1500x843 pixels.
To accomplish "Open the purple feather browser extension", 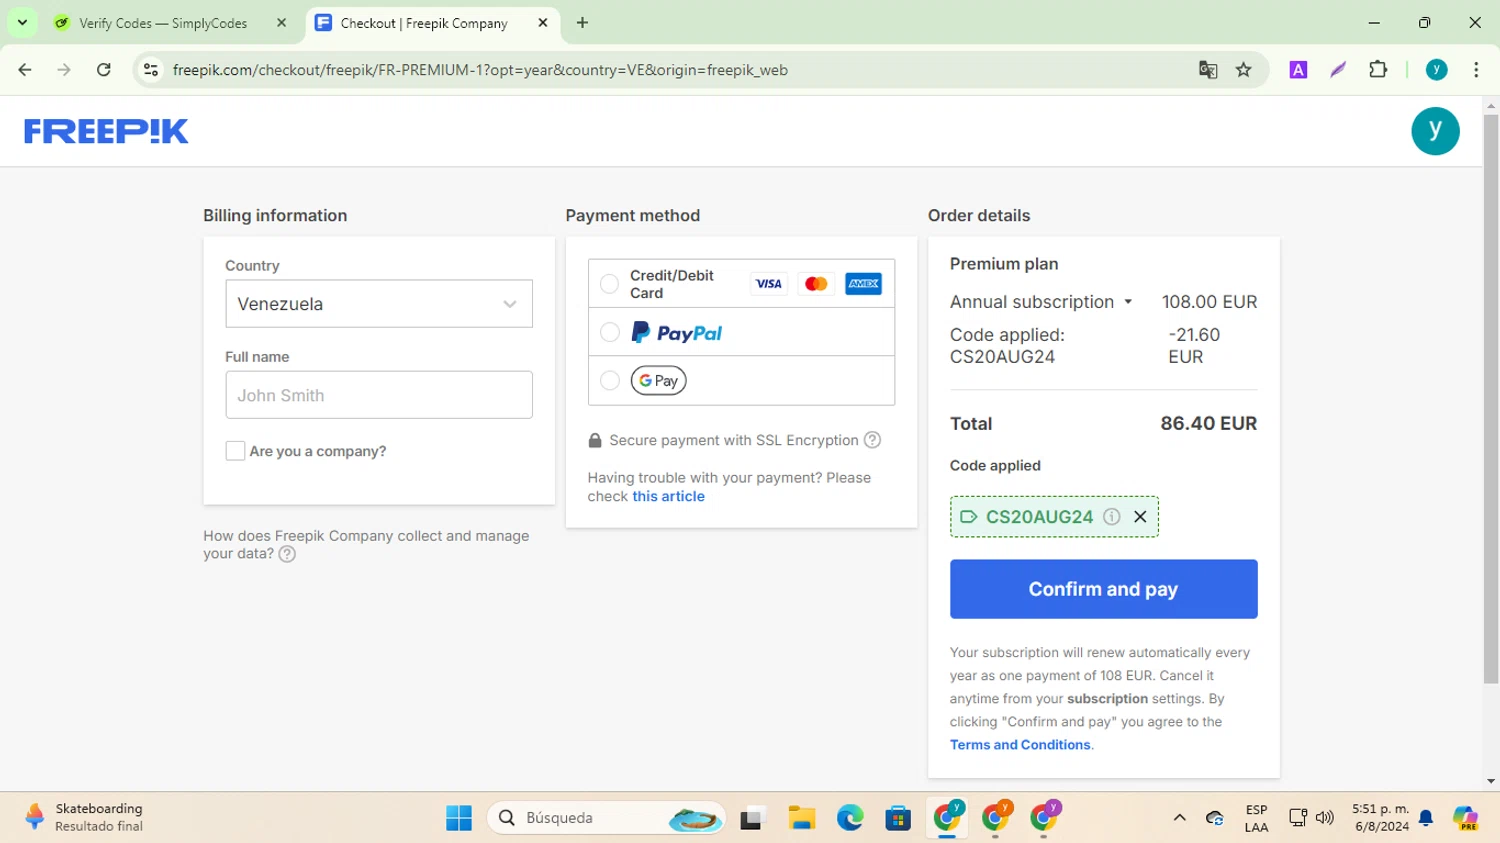I will [1338, 70].
